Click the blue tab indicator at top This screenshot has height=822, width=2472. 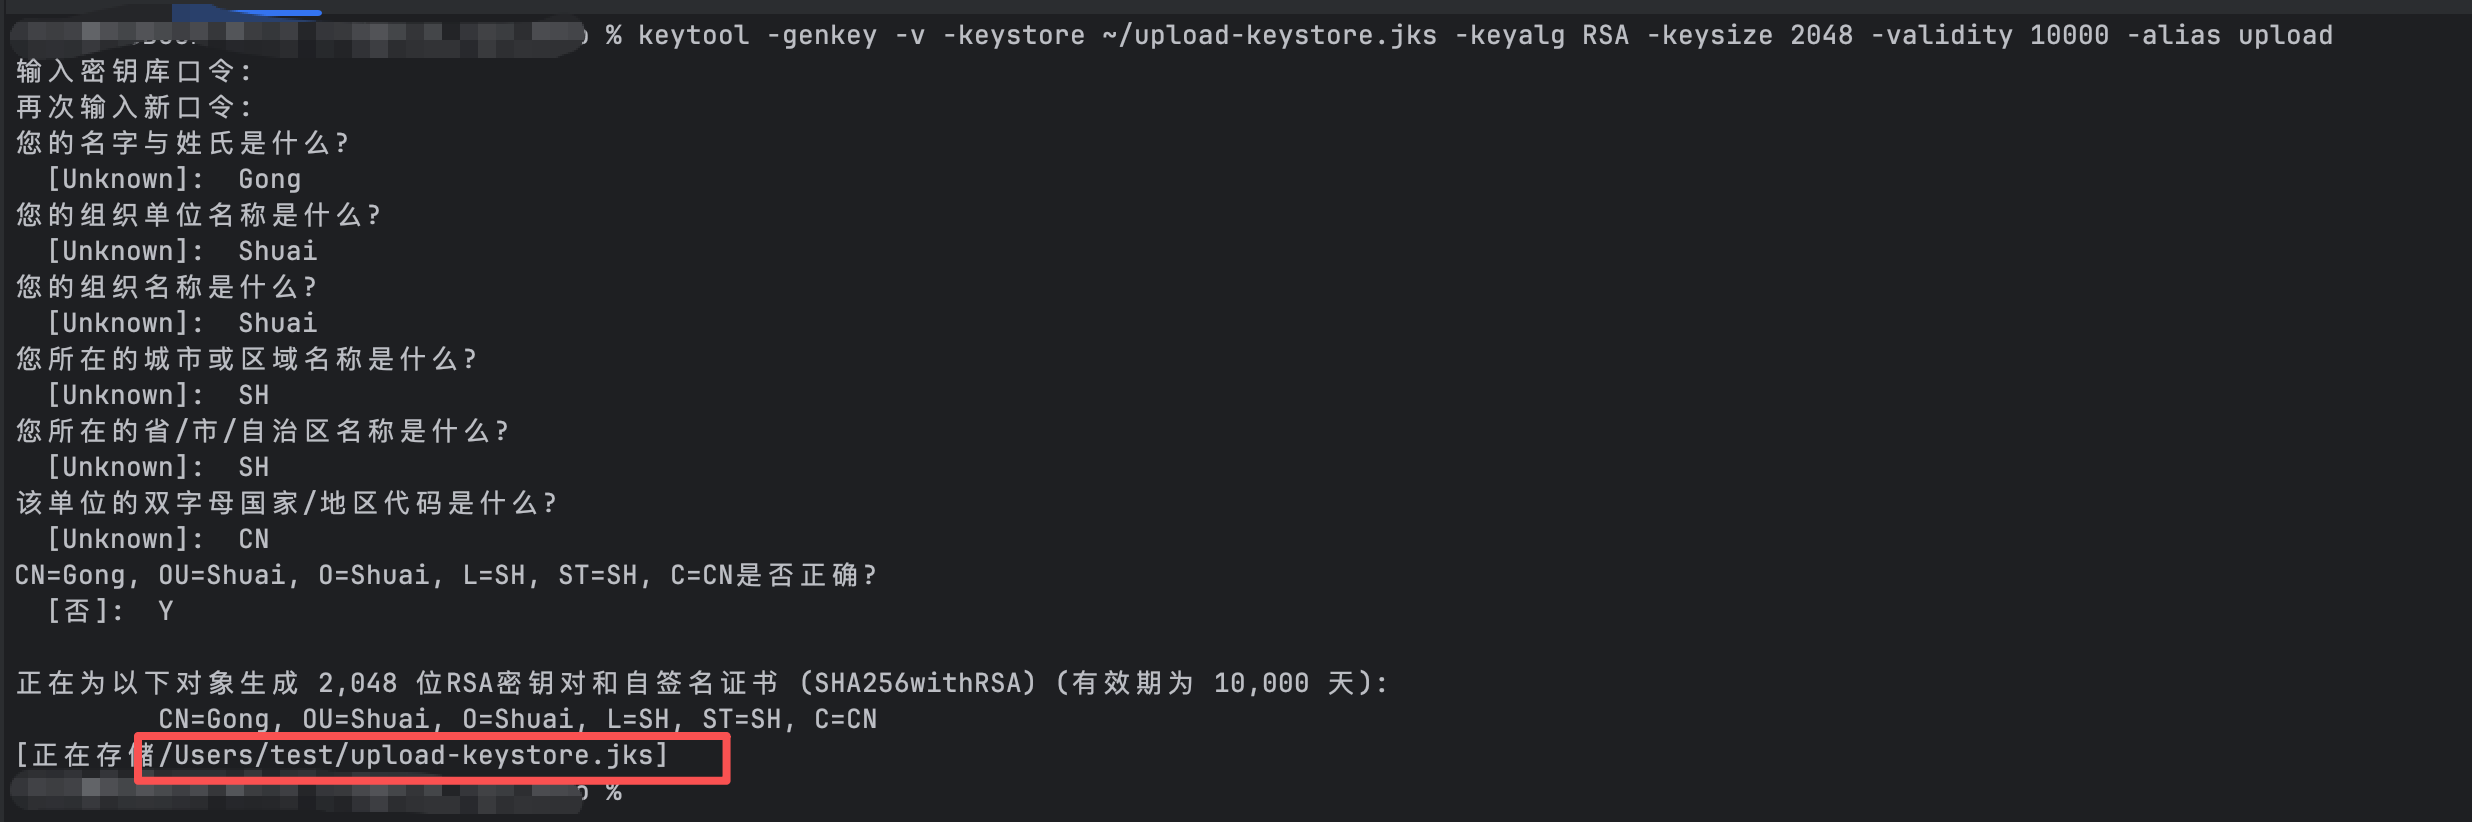pos(246,12)
